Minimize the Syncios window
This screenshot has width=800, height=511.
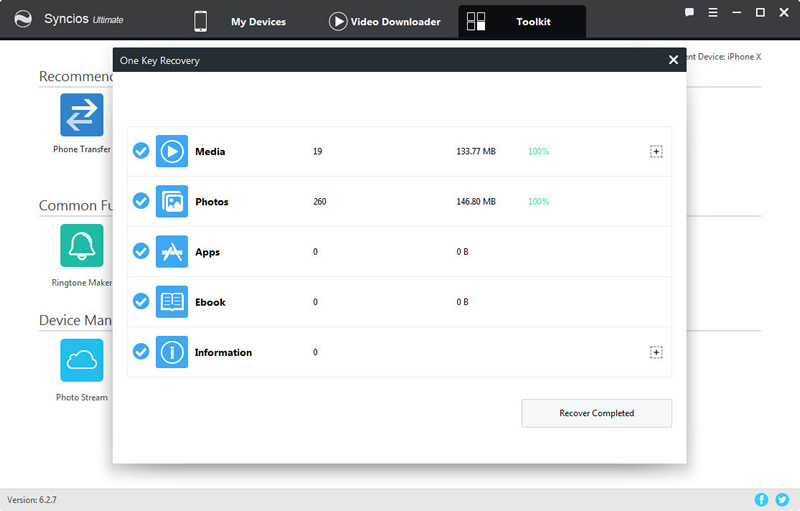click(736, 12)
